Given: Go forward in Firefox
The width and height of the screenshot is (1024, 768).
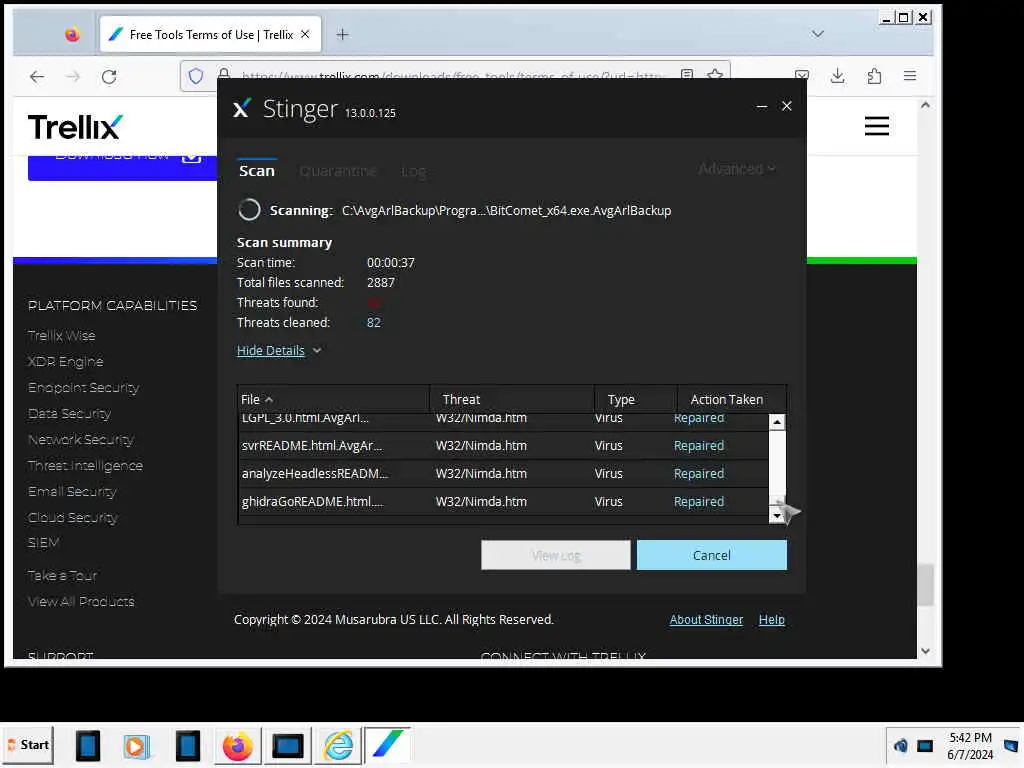Looking at the screenshot, I should (73, 76).
